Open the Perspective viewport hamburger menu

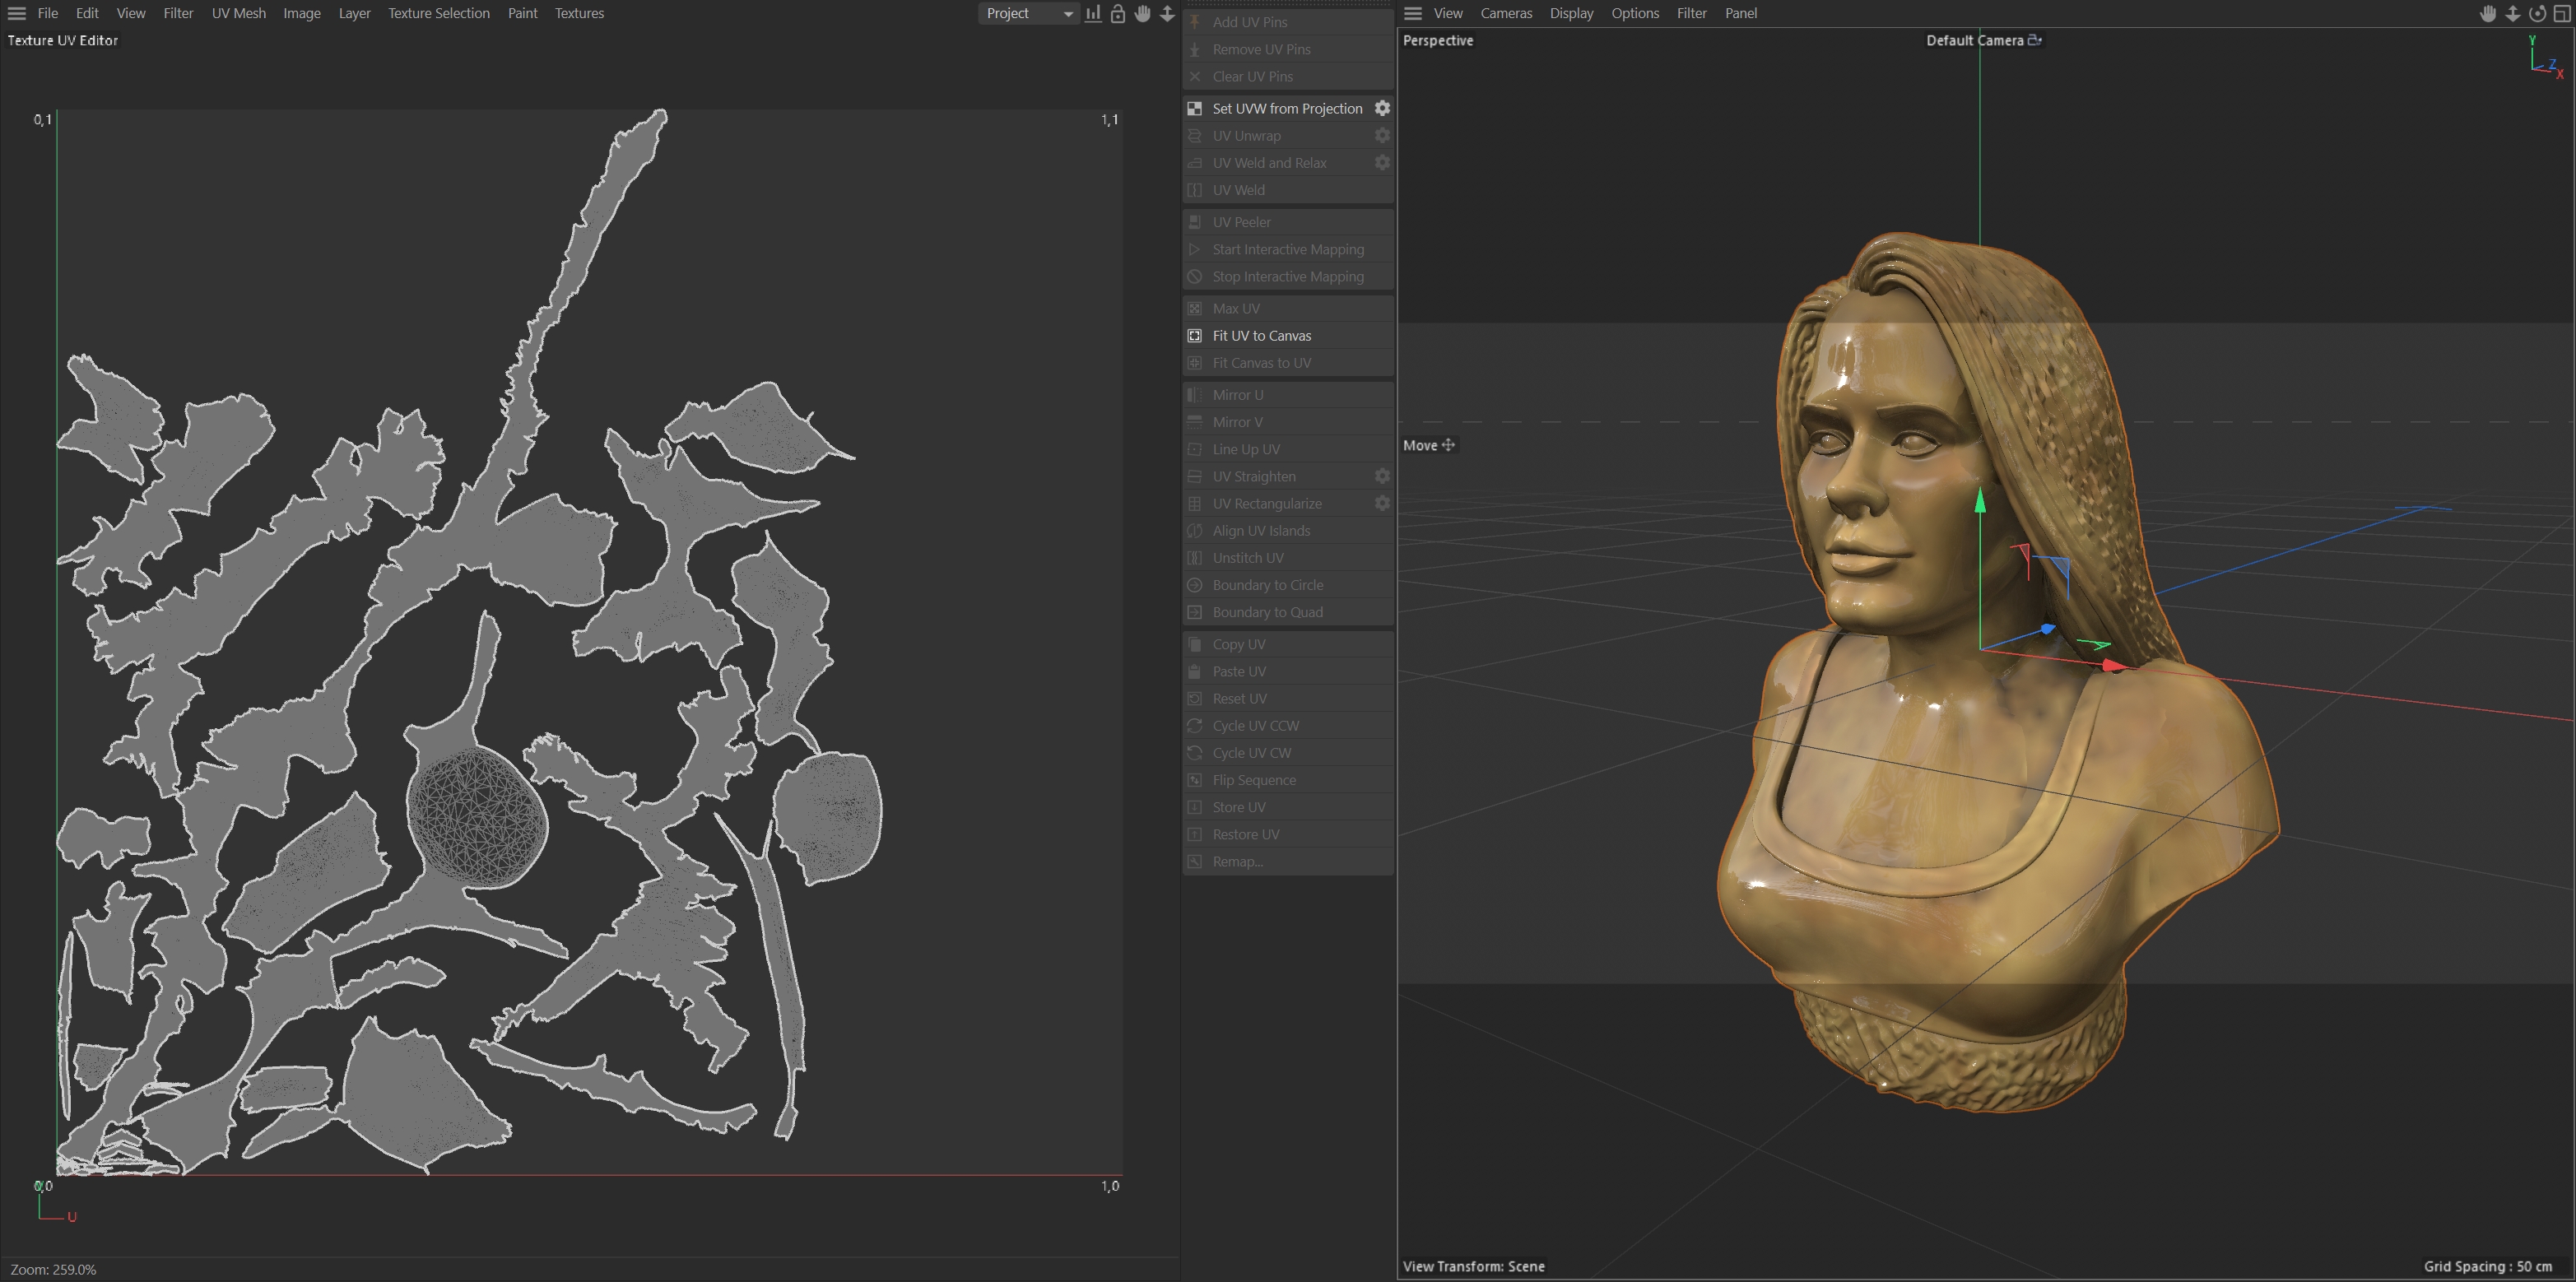(1412, 13)
